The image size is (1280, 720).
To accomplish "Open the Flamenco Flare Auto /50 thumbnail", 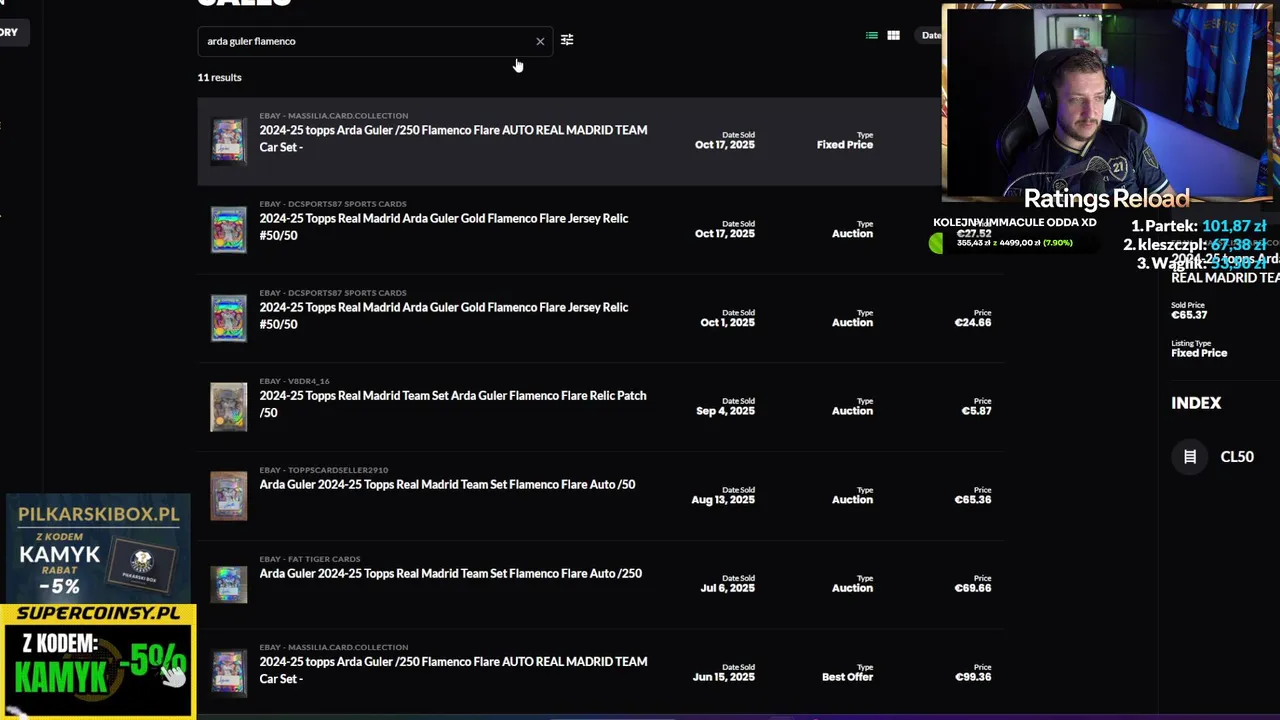I will (228, 496).
